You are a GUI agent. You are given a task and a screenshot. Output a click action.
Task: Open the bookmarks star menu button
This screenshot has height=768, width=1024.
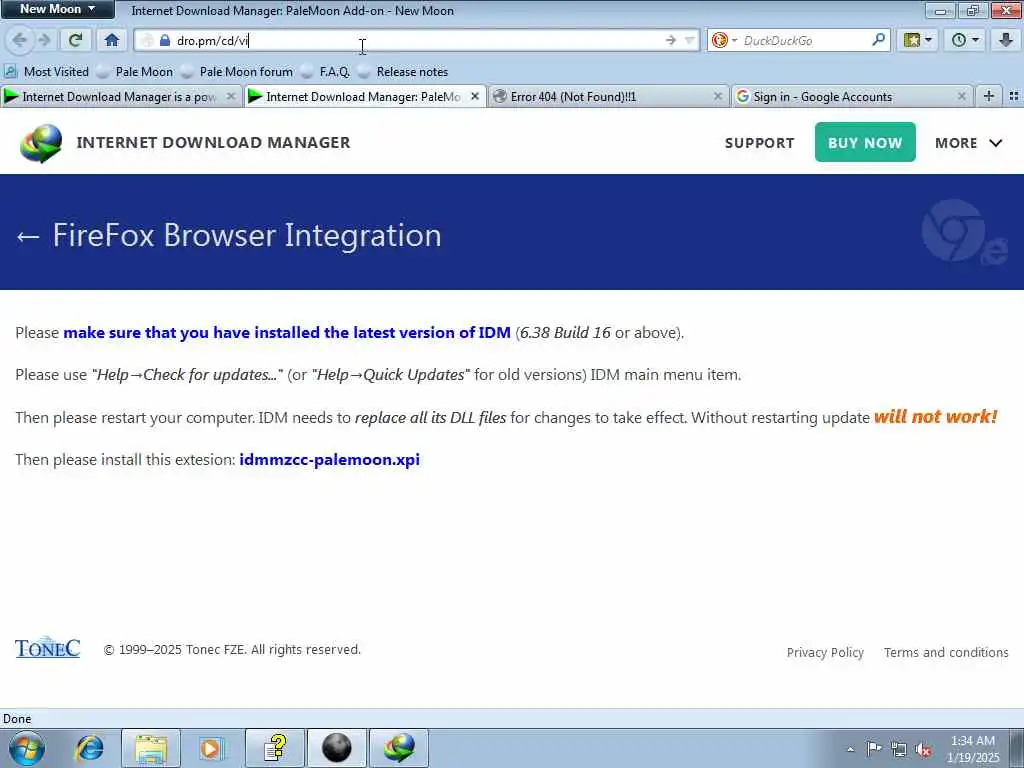(x=918, y=40)
